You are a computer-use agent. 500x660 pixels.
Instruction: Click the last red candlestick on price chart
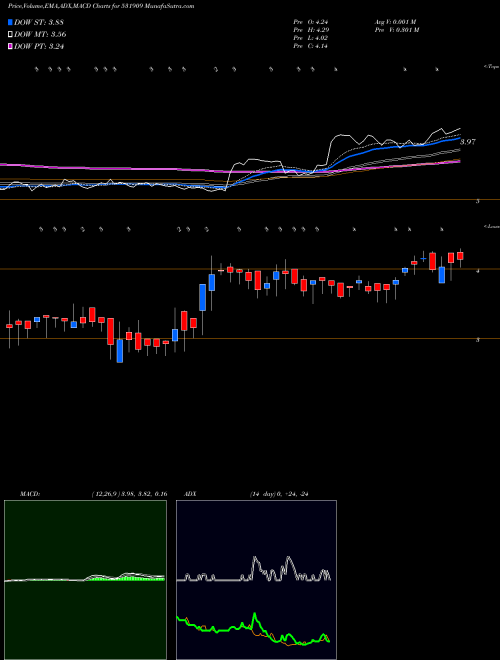point(460,256)
